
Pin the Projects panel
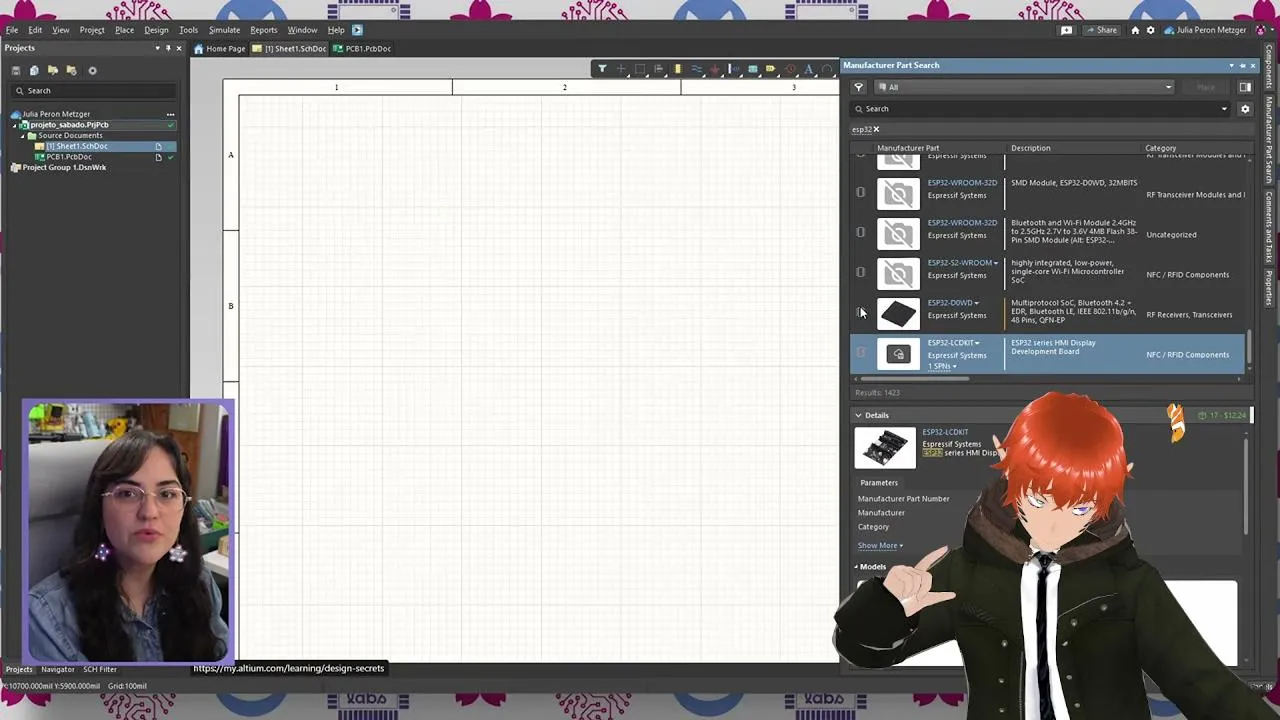168,48
